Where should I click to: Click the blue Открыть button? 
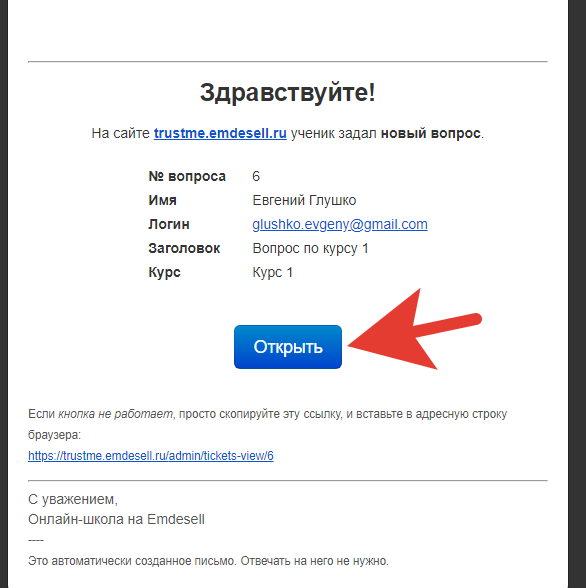coord(288,347)
